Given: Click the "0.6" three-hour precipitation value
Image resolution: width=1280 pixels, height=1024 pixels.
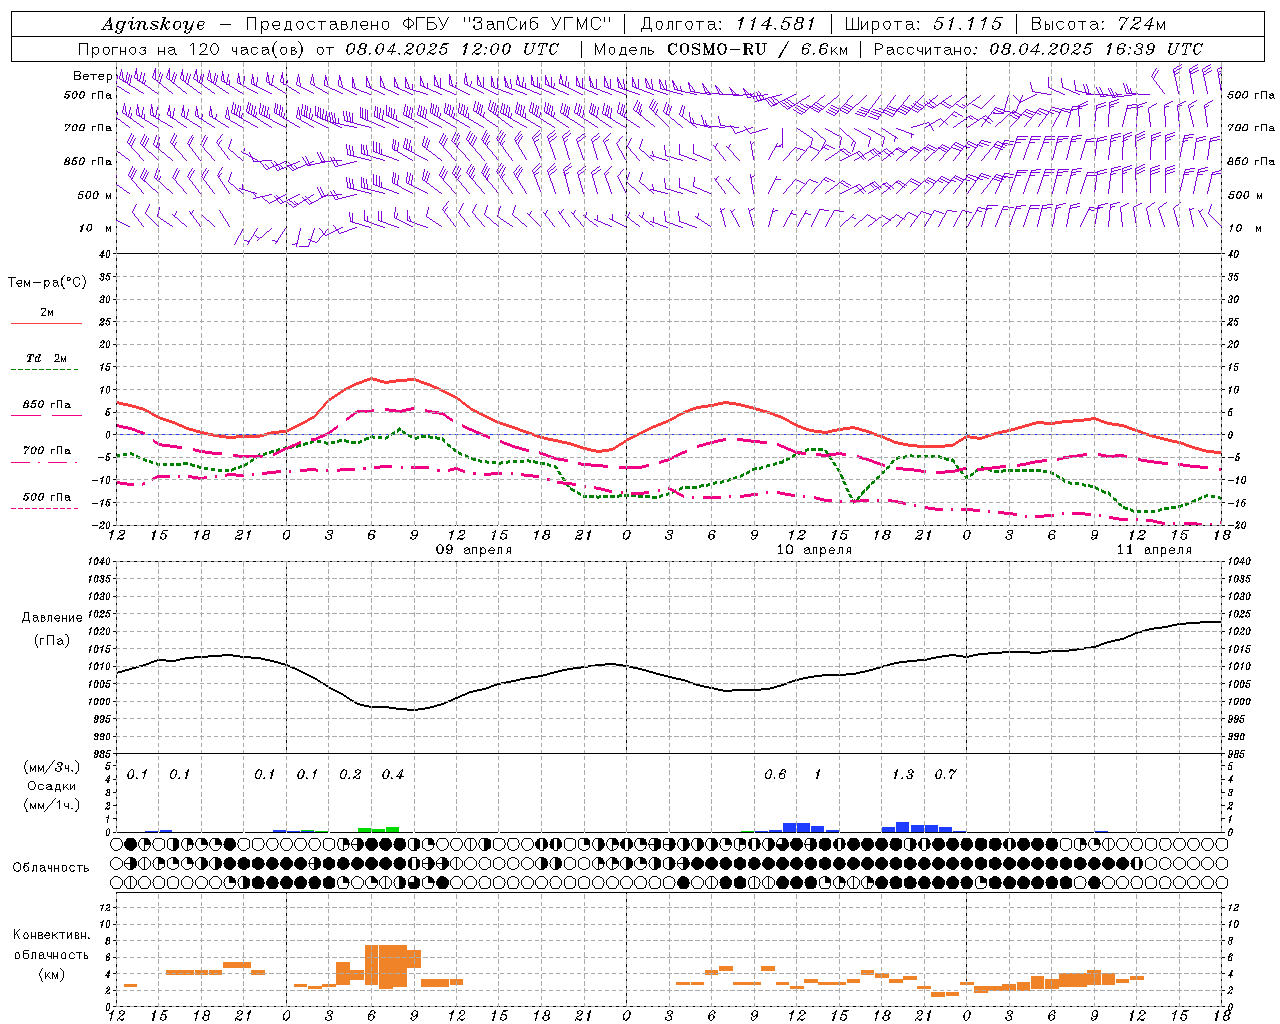Looking at the screenshot, I should point(775,775).
